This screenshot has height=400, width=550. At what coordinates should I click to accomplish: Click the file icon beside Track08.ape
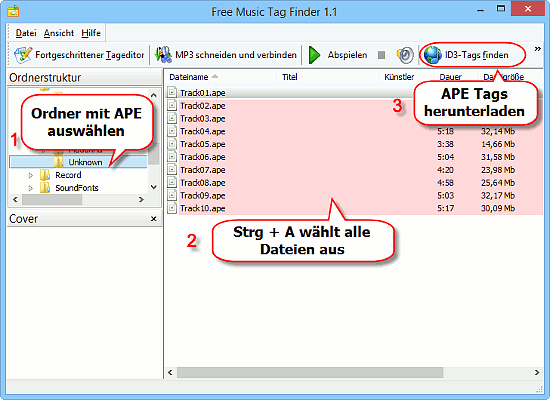172,182
